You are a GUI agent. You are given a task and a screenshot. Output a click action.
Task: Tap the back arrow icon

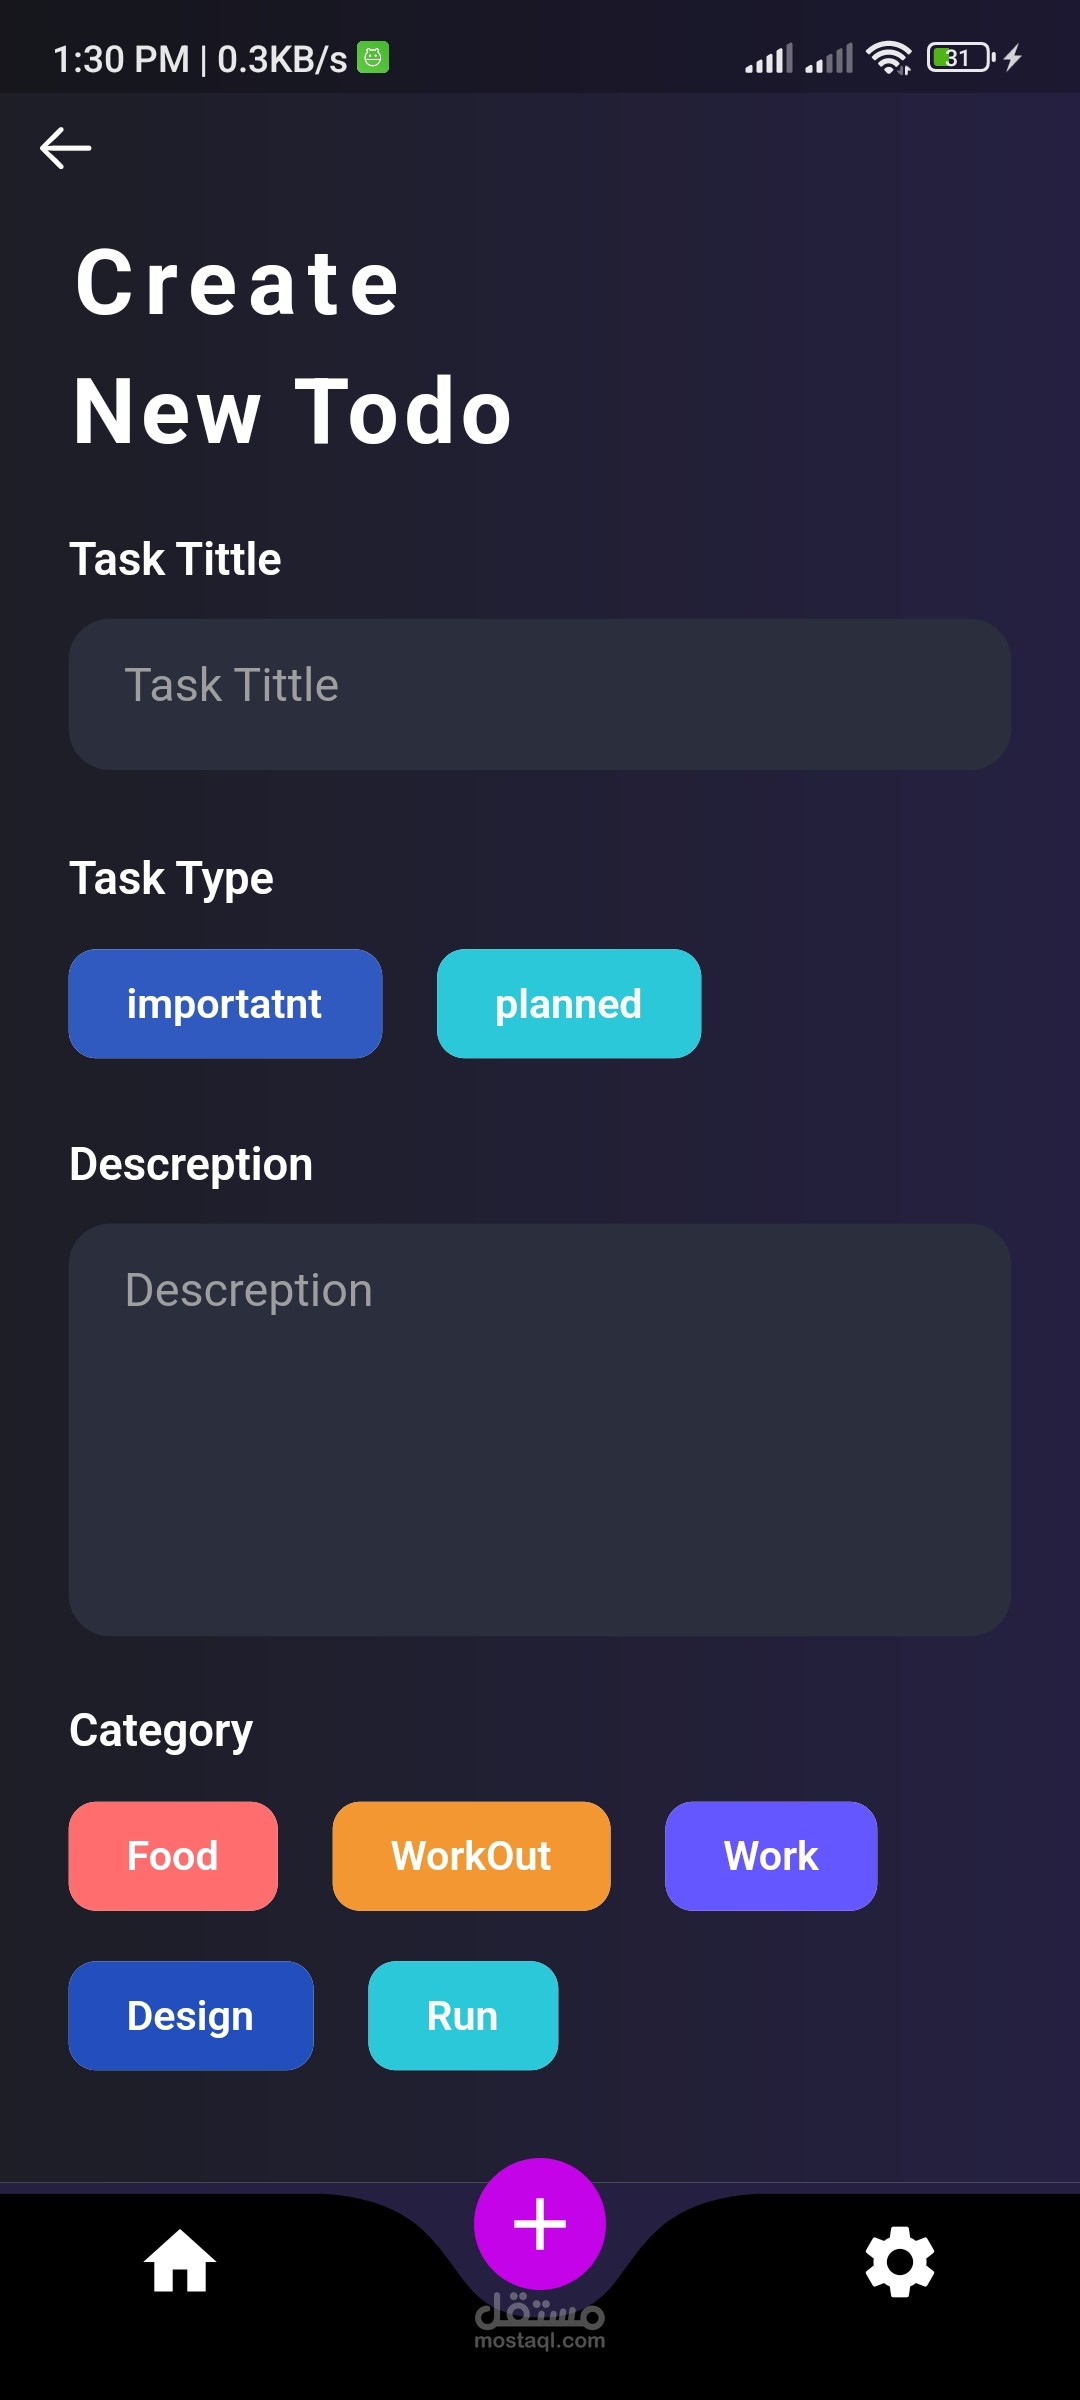click(x=66, y=148)
